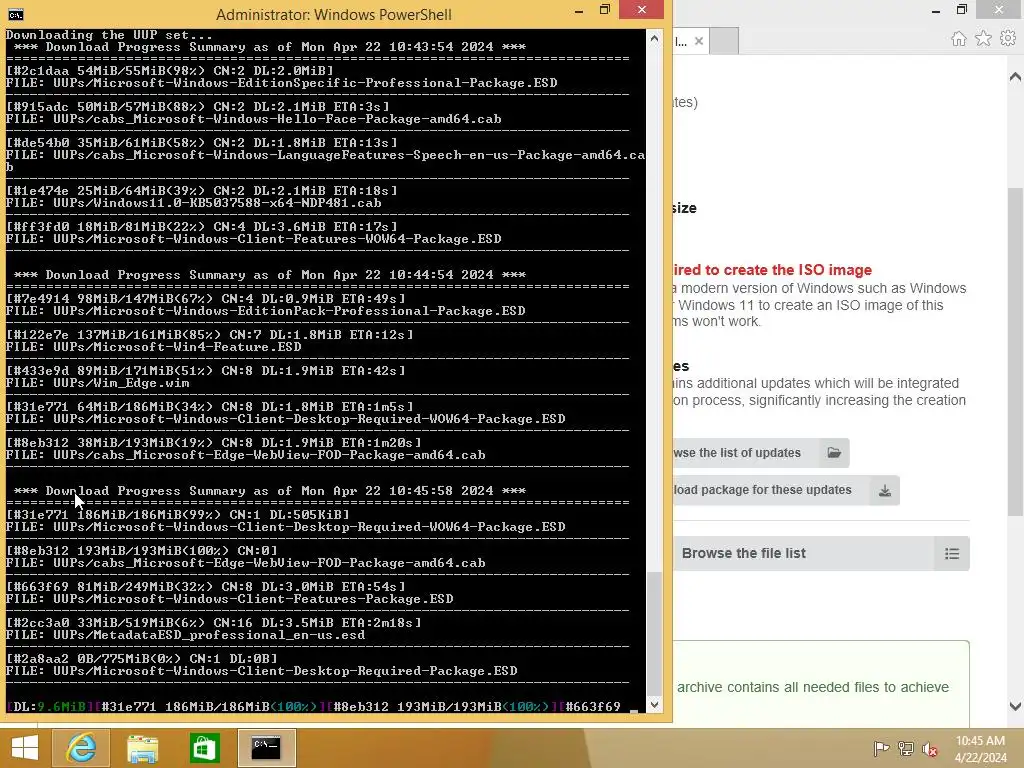The height and width of the screenshot is (768, 1024).
Task: Click the 10:43:54 progress summary header
Action: (x=269, y=46)
